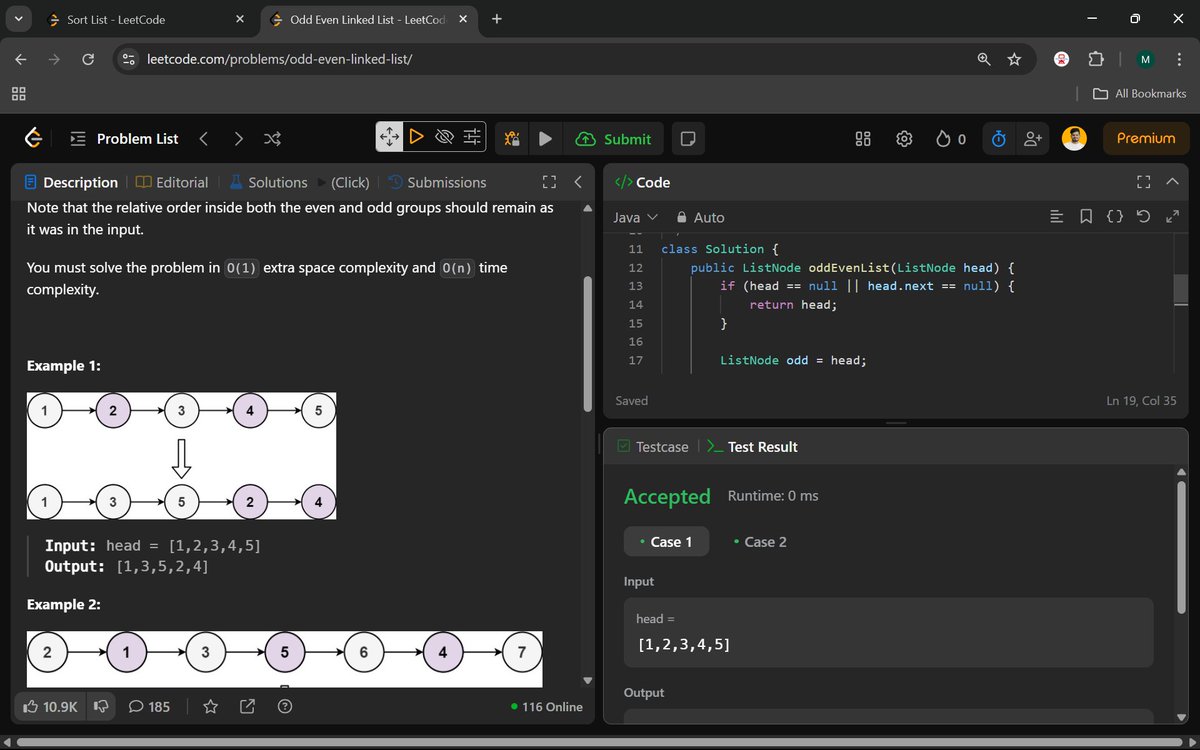This screenshot has height=750, width=1200.
Task: Open the browser apps grid icon
Action: point(19,93)
